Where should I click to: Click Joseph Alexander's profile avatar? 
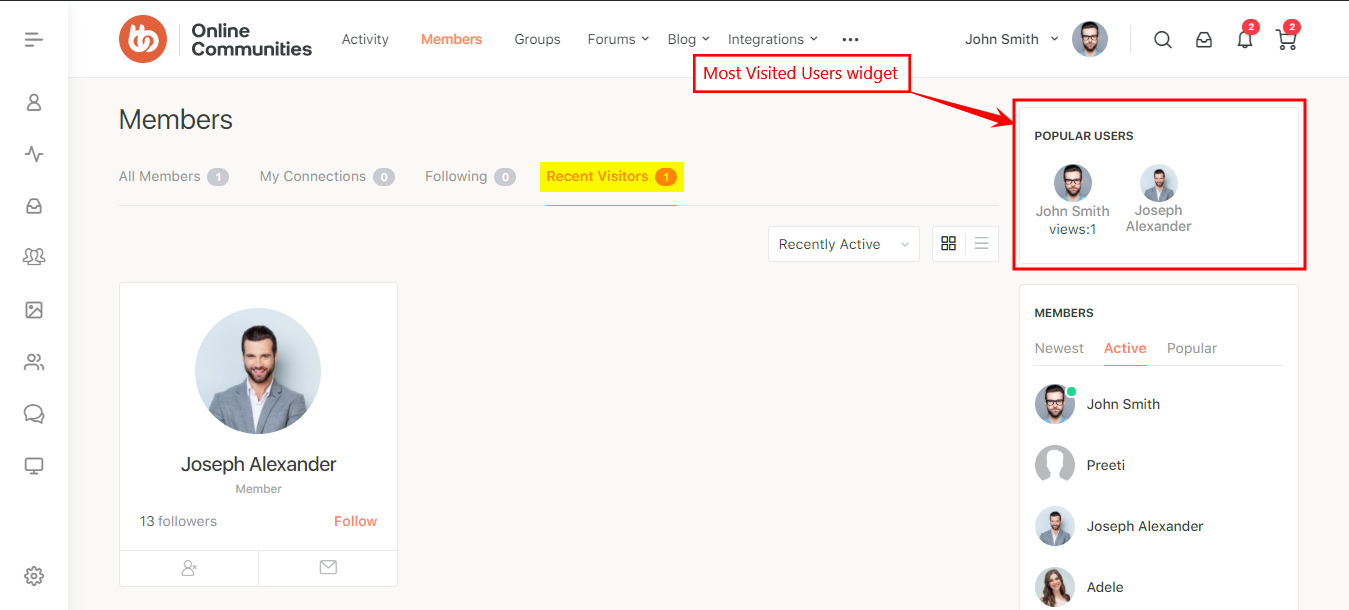tap(258, 371)
